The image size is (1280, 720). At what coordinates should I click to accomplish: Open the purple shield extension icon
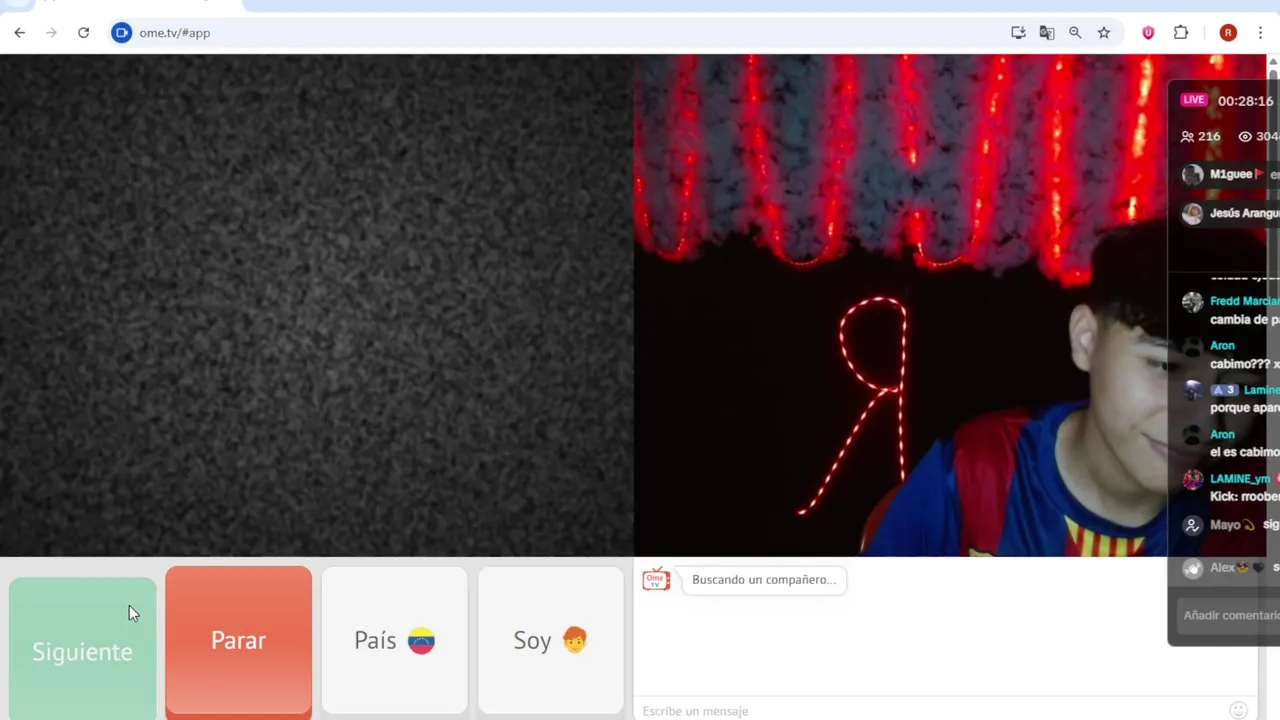tap(1148, 33)
